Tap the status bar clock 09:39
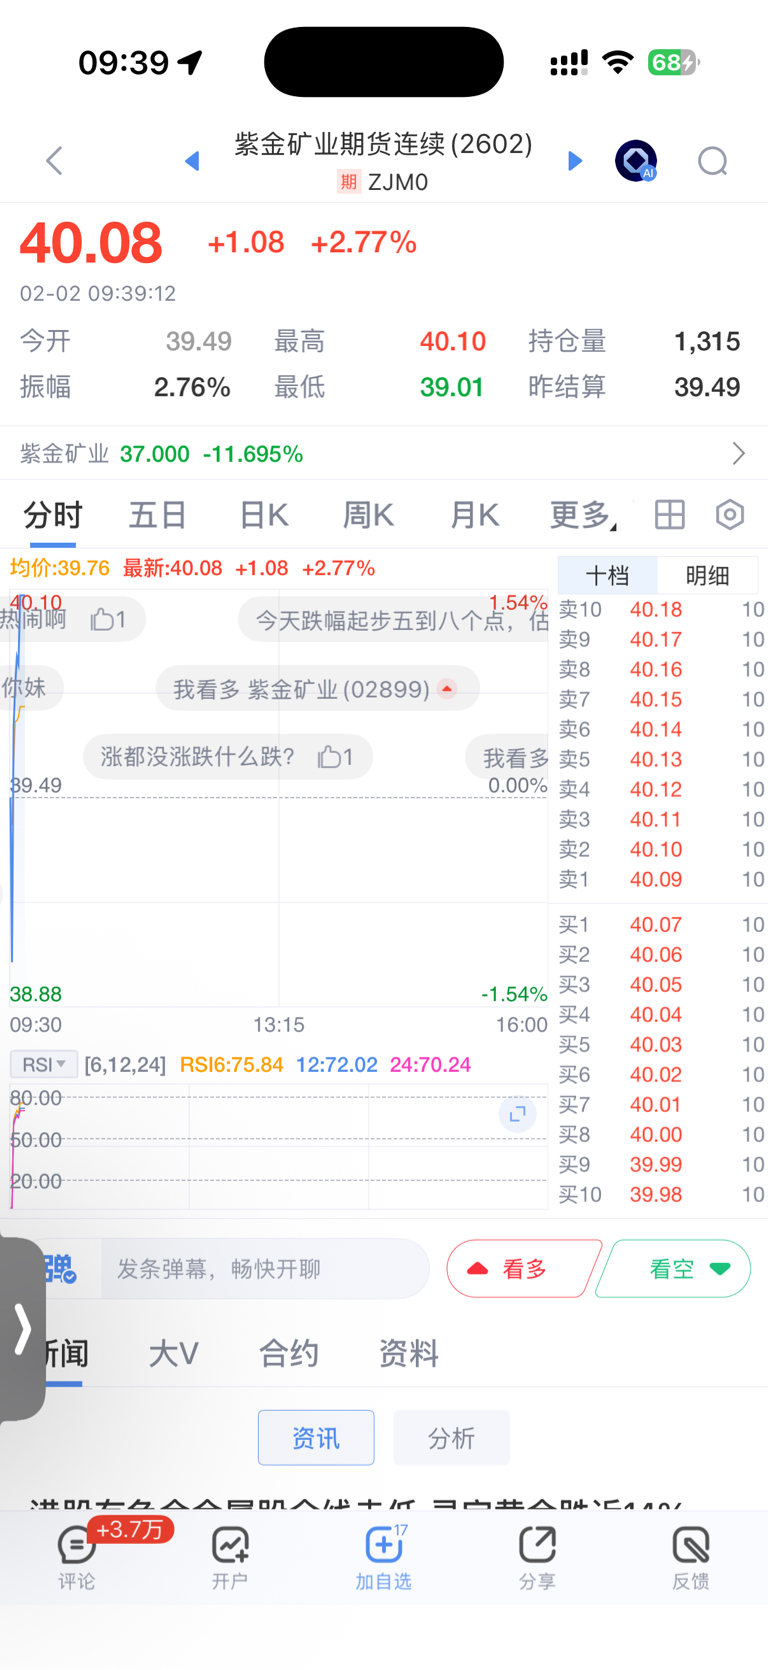 [124, 63]
